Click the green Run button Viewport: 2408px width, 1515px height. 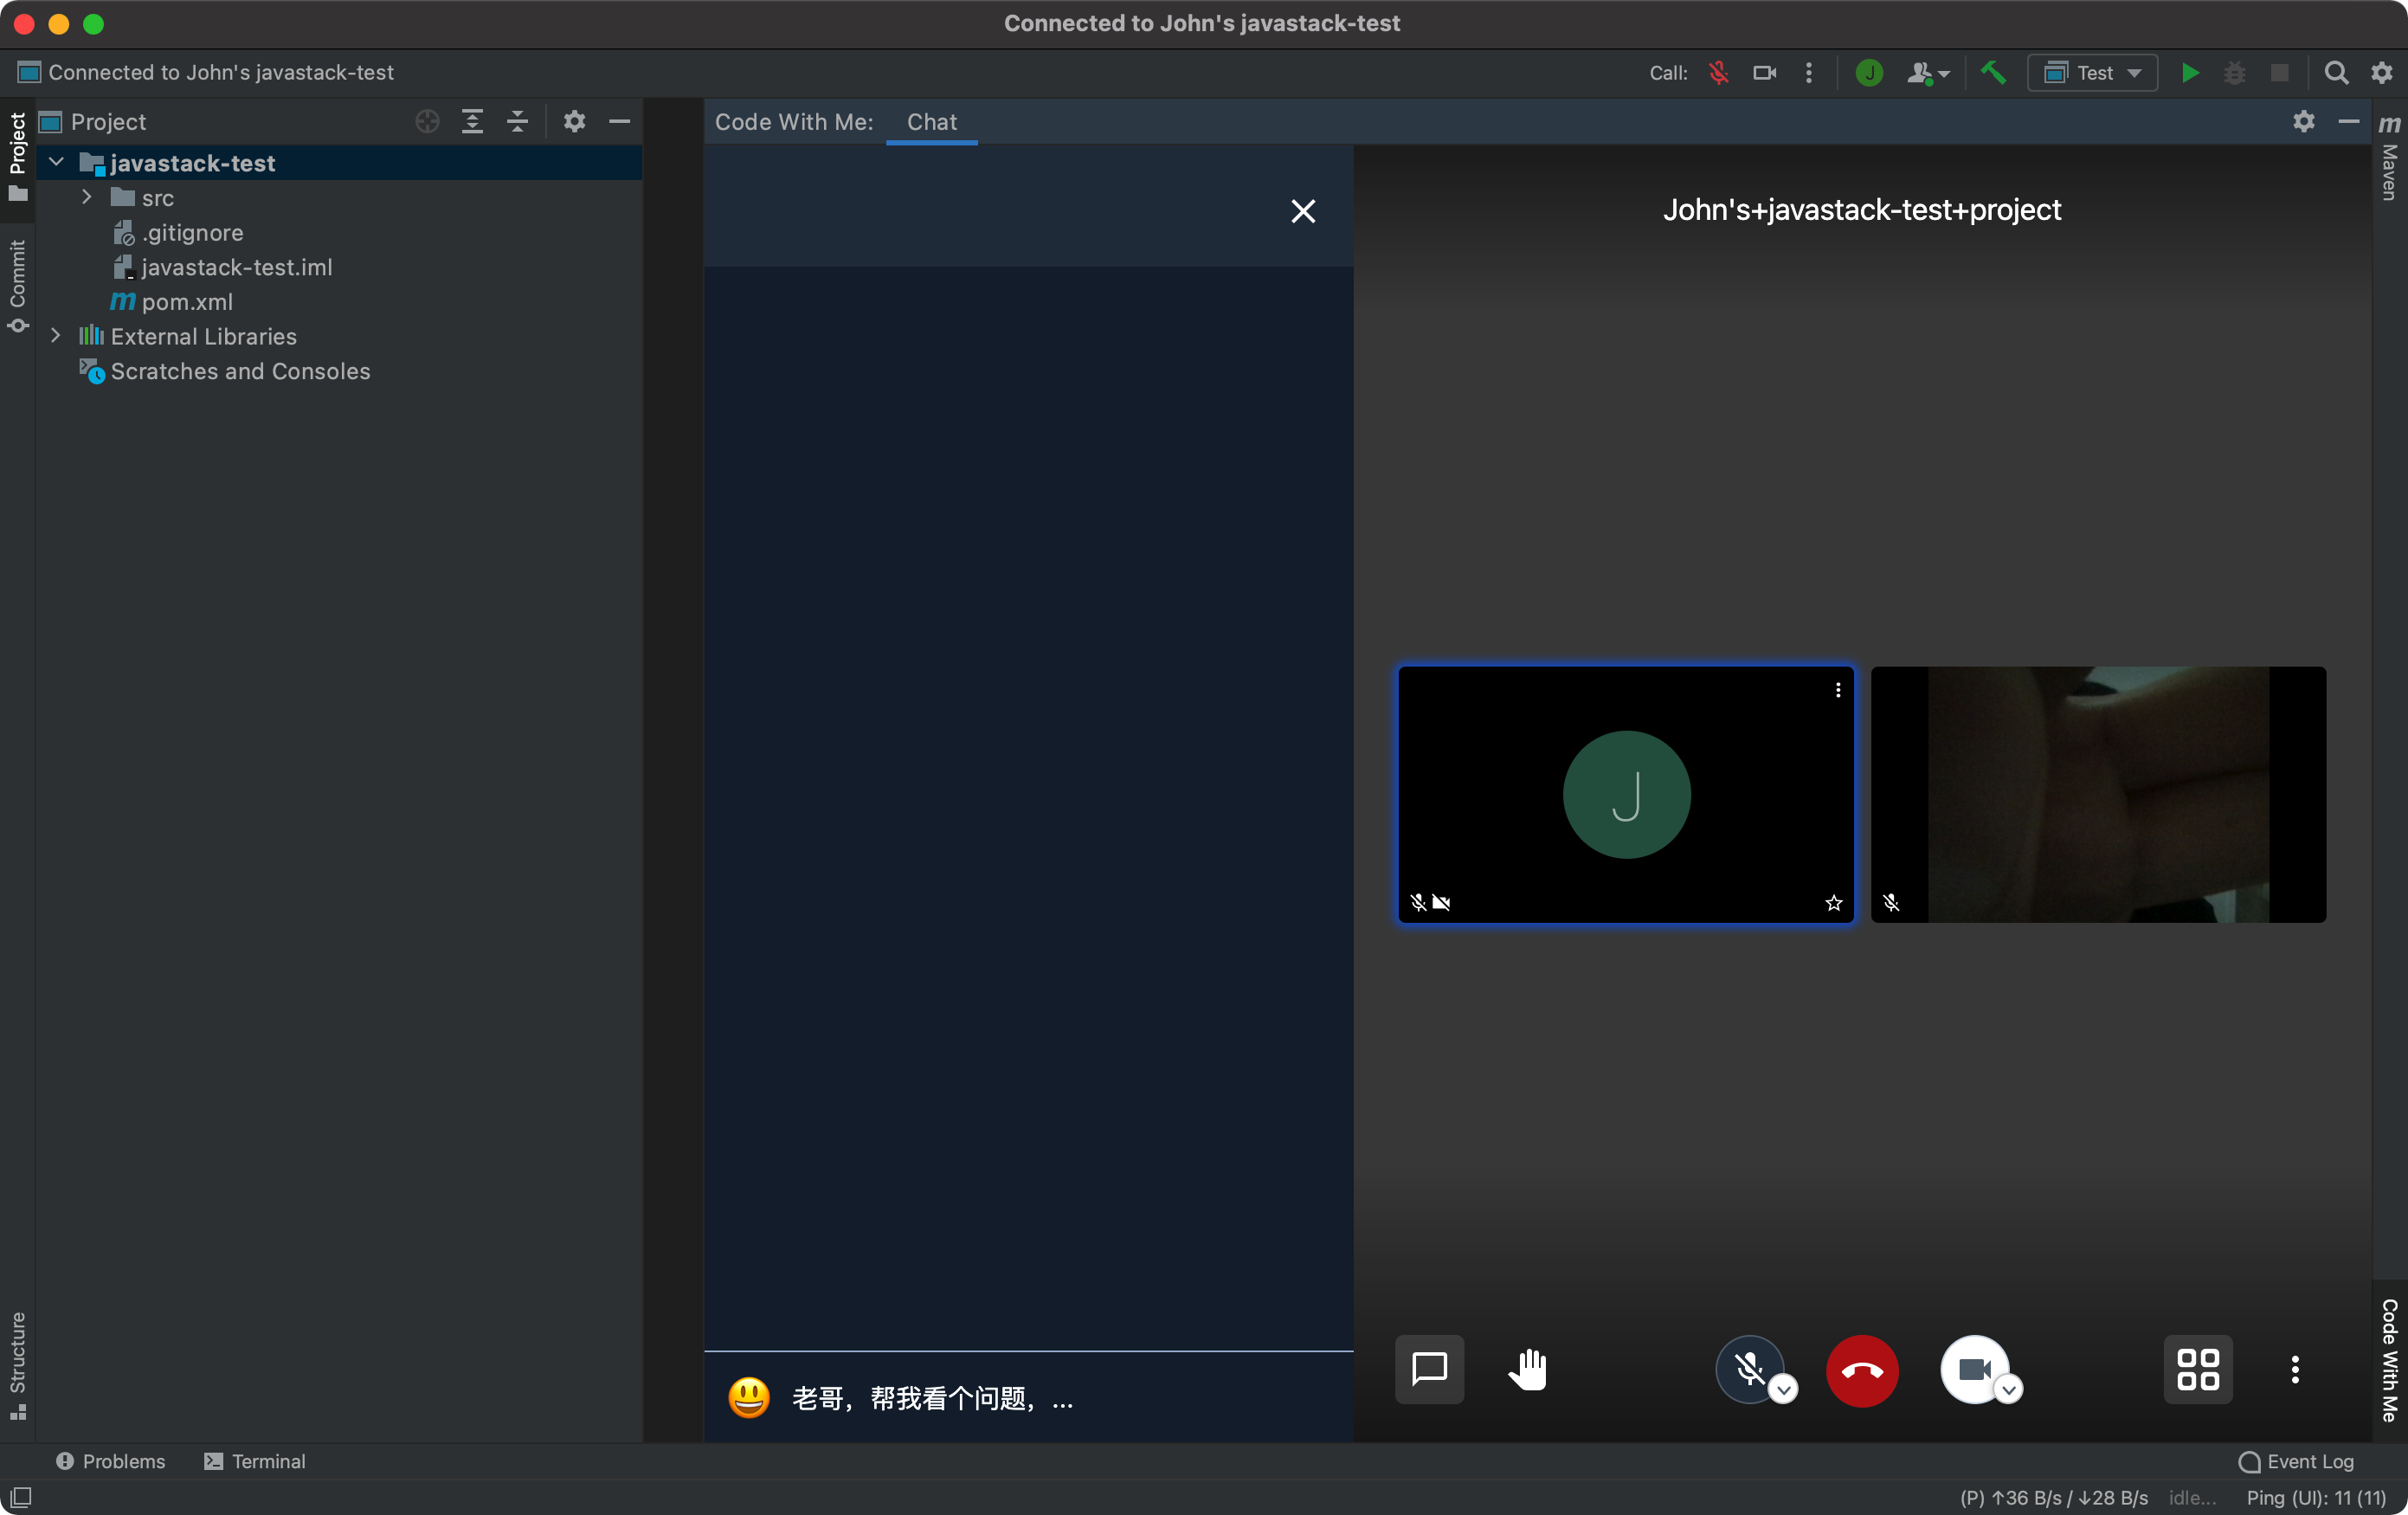(x=2190, y=73)
